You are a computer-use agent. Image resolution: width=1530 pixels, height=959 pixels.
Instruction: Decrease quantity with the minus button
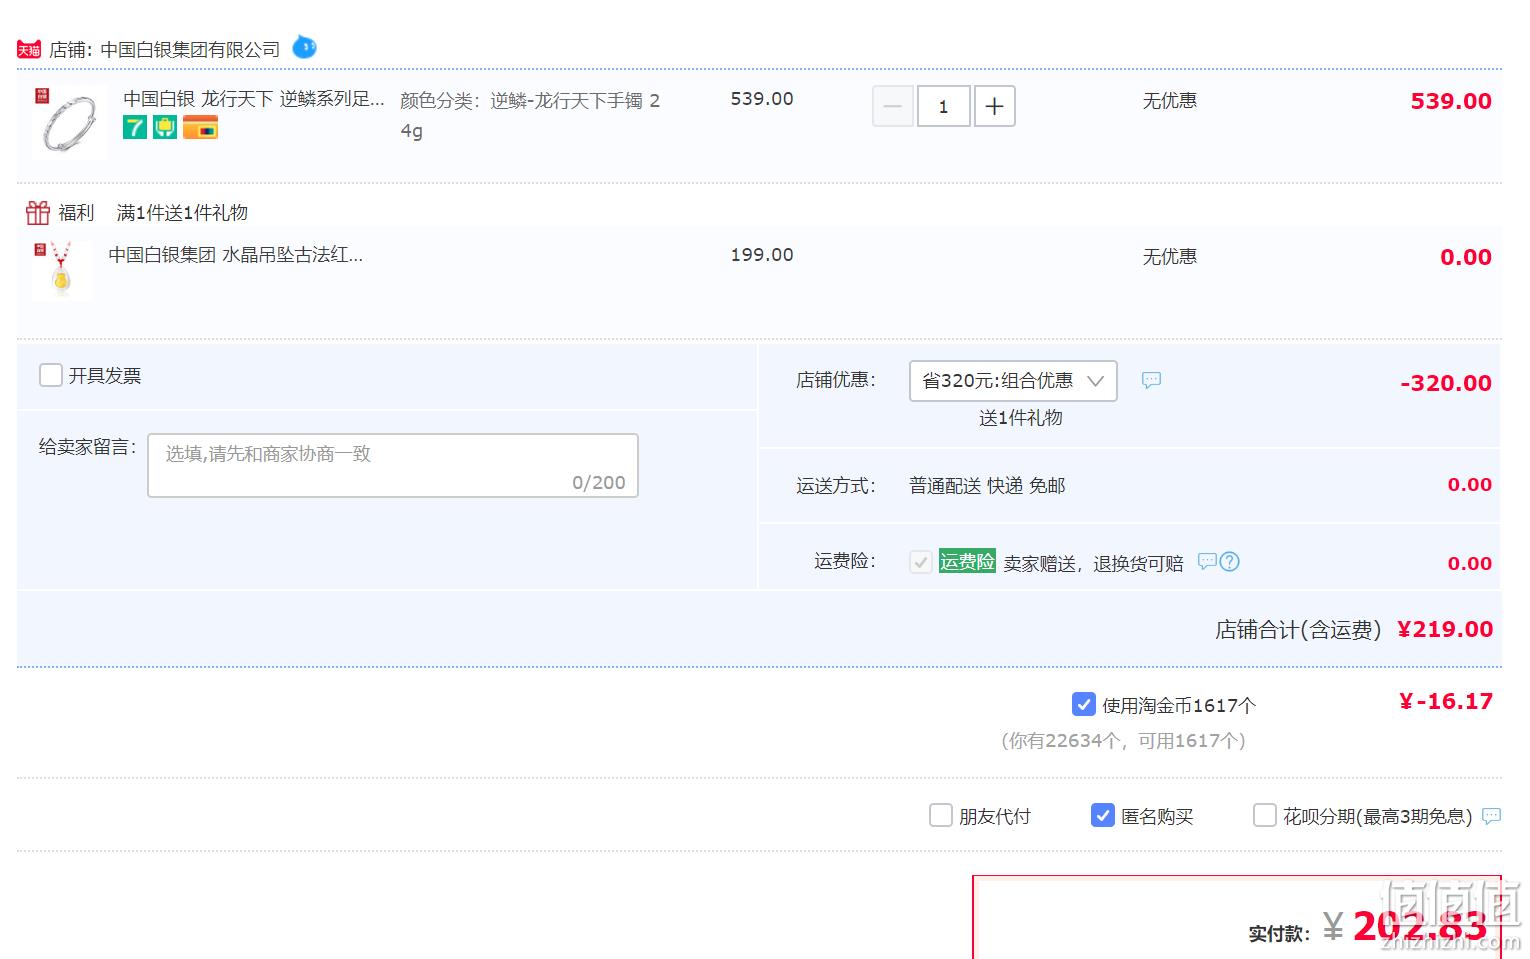pyautogui.click(x=893, y=106)
